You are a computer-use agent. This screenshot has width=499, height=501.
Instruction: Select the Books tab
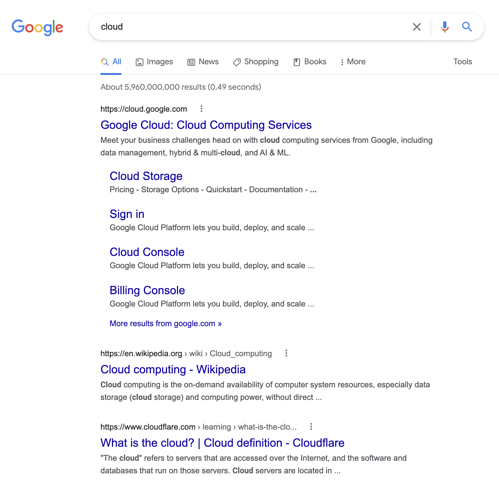310,62
